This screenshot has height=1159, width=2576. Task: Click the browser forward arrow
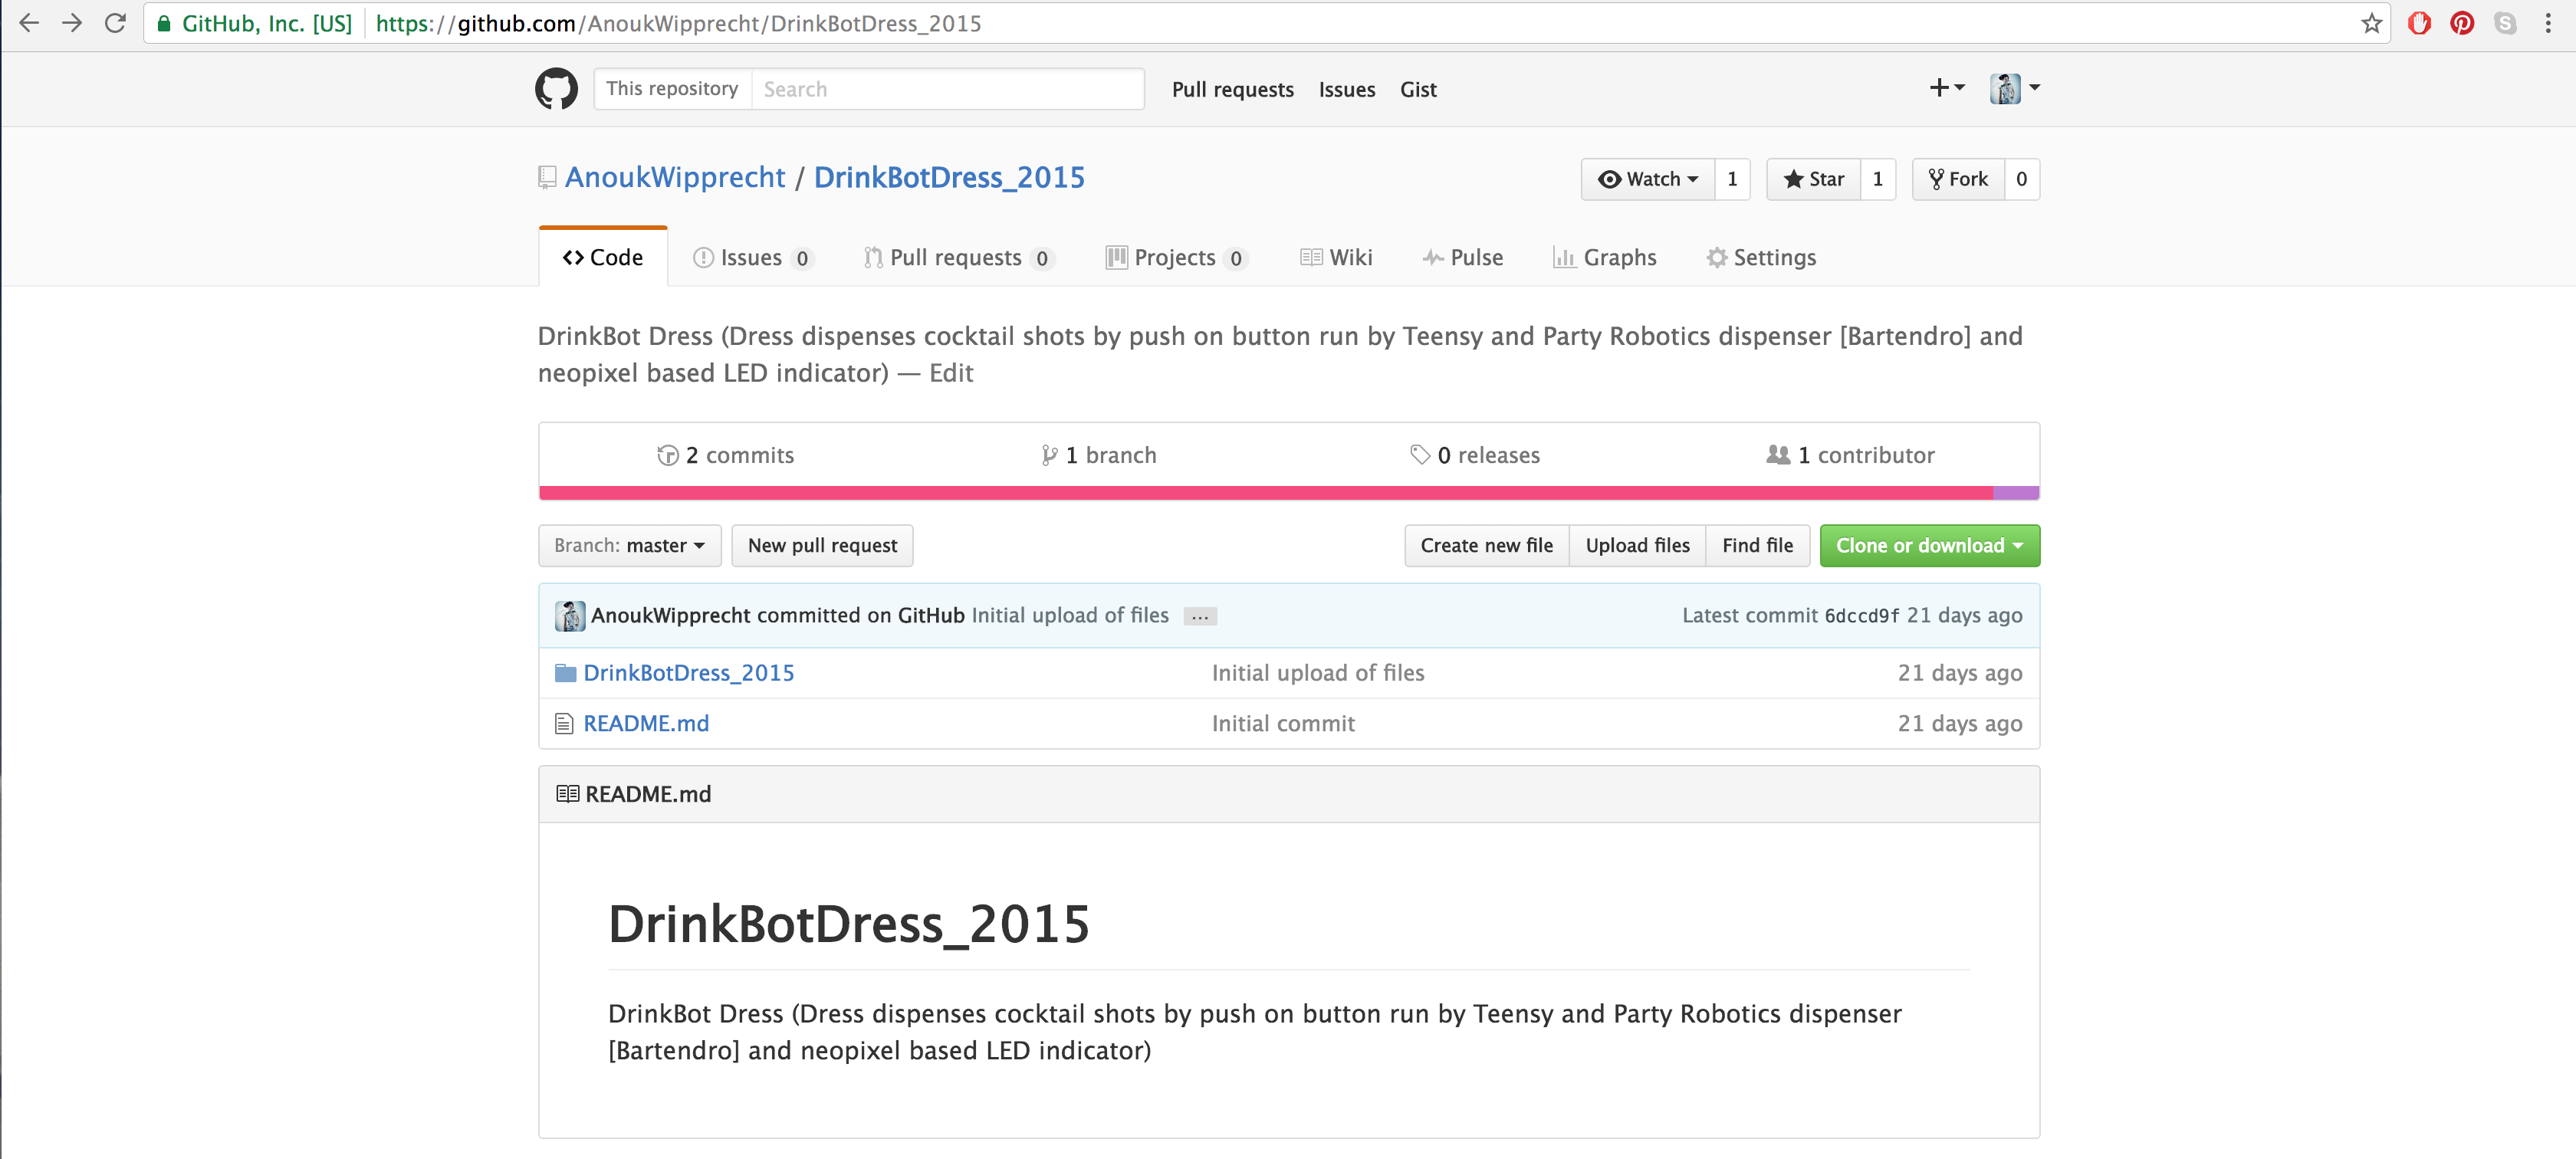point(72,23)
